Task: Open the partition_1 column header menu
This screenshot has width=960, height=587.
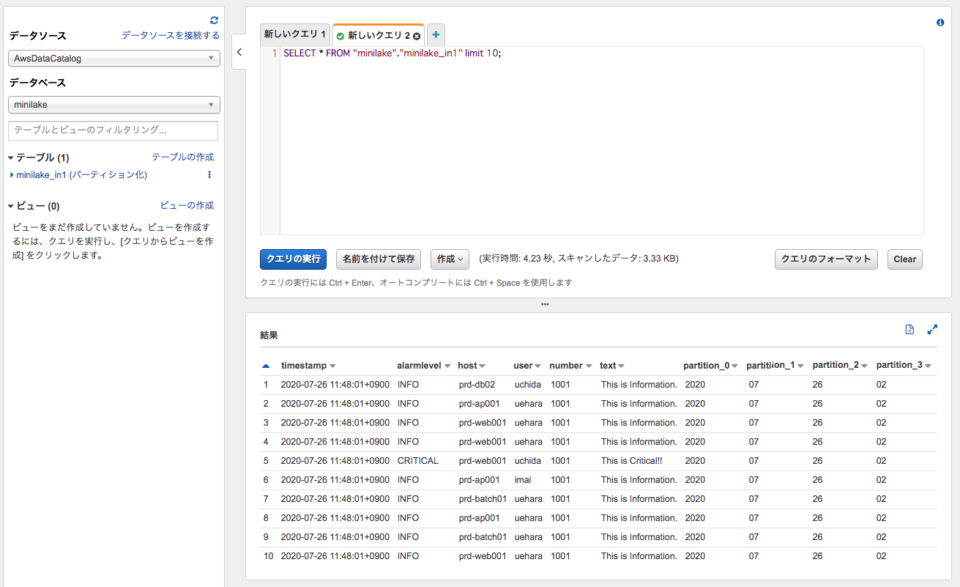Action: (801, 366)
